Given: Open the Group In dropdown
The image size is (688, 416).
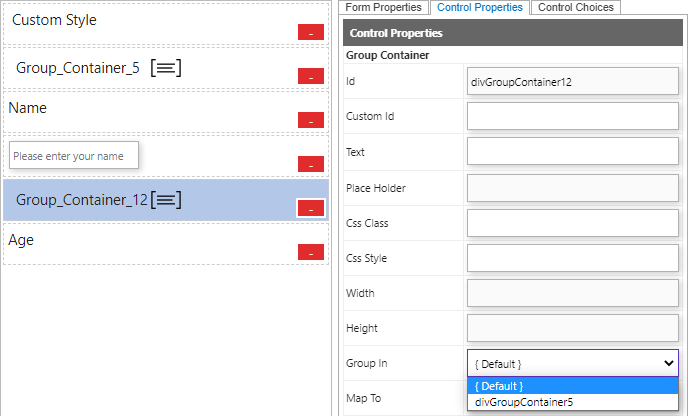Looking at the screenshot, I should (x=572, y=363).
